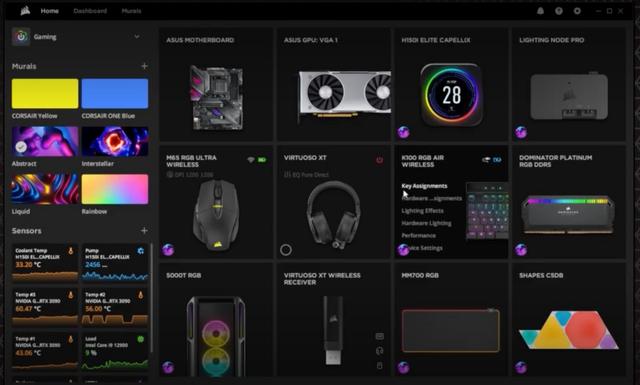Image resolution: width=640 pixels, height=385 pixels.
Task: Click mural sphere icon on Dominator Platinum card
Action: [521, 249]
